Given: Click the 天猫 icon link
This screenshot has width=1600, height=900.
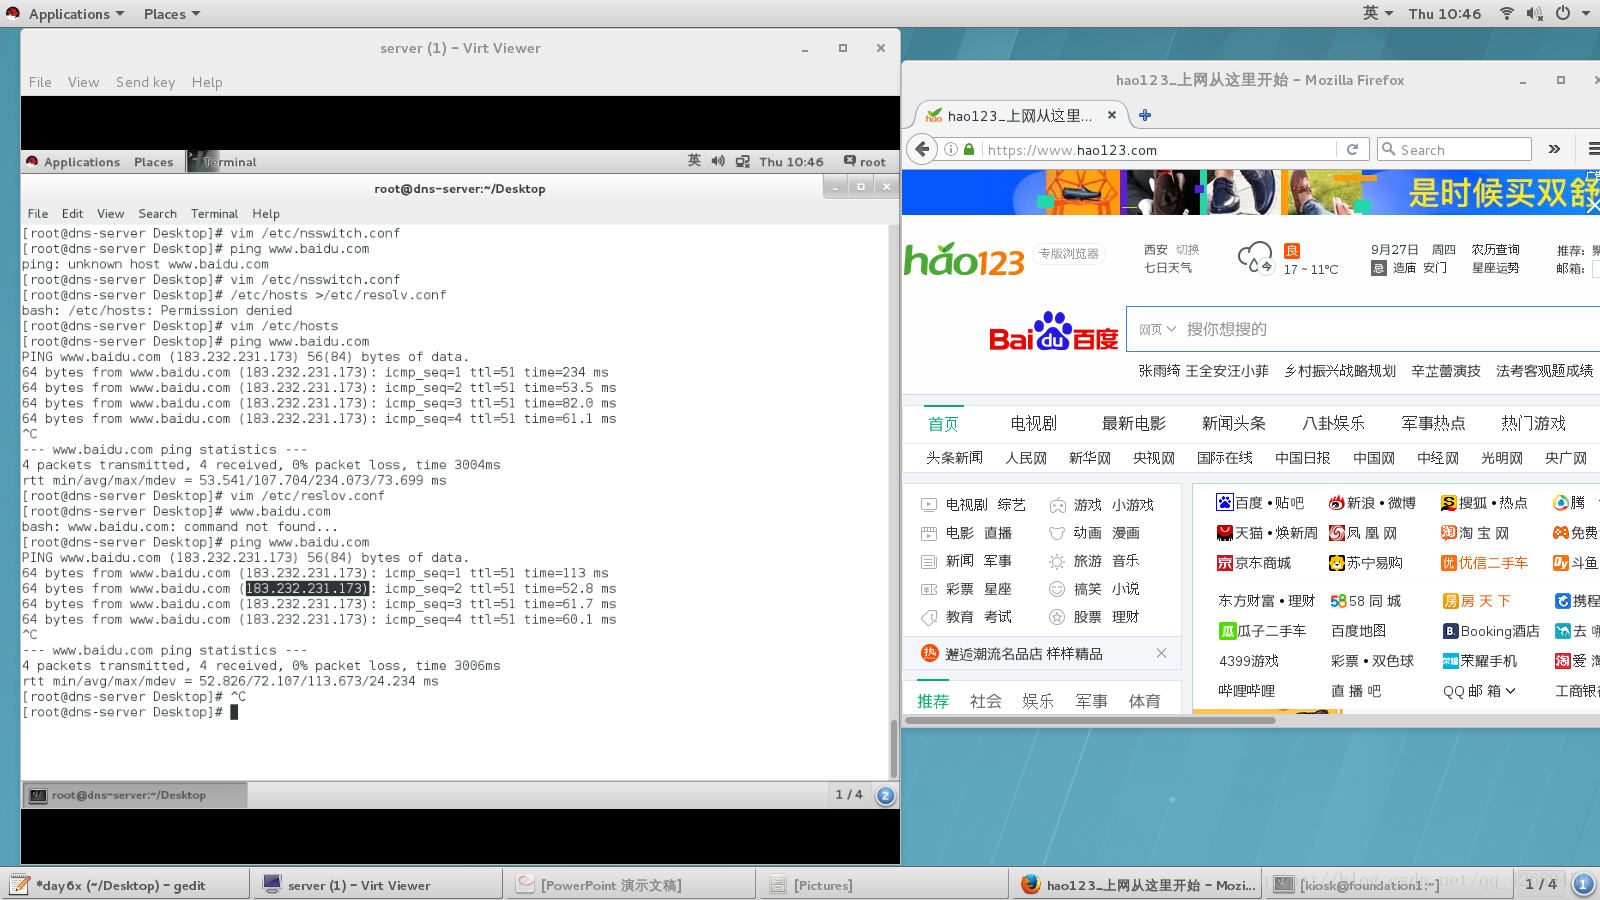Looking at the screenshot, I should tap(1224, 533).
